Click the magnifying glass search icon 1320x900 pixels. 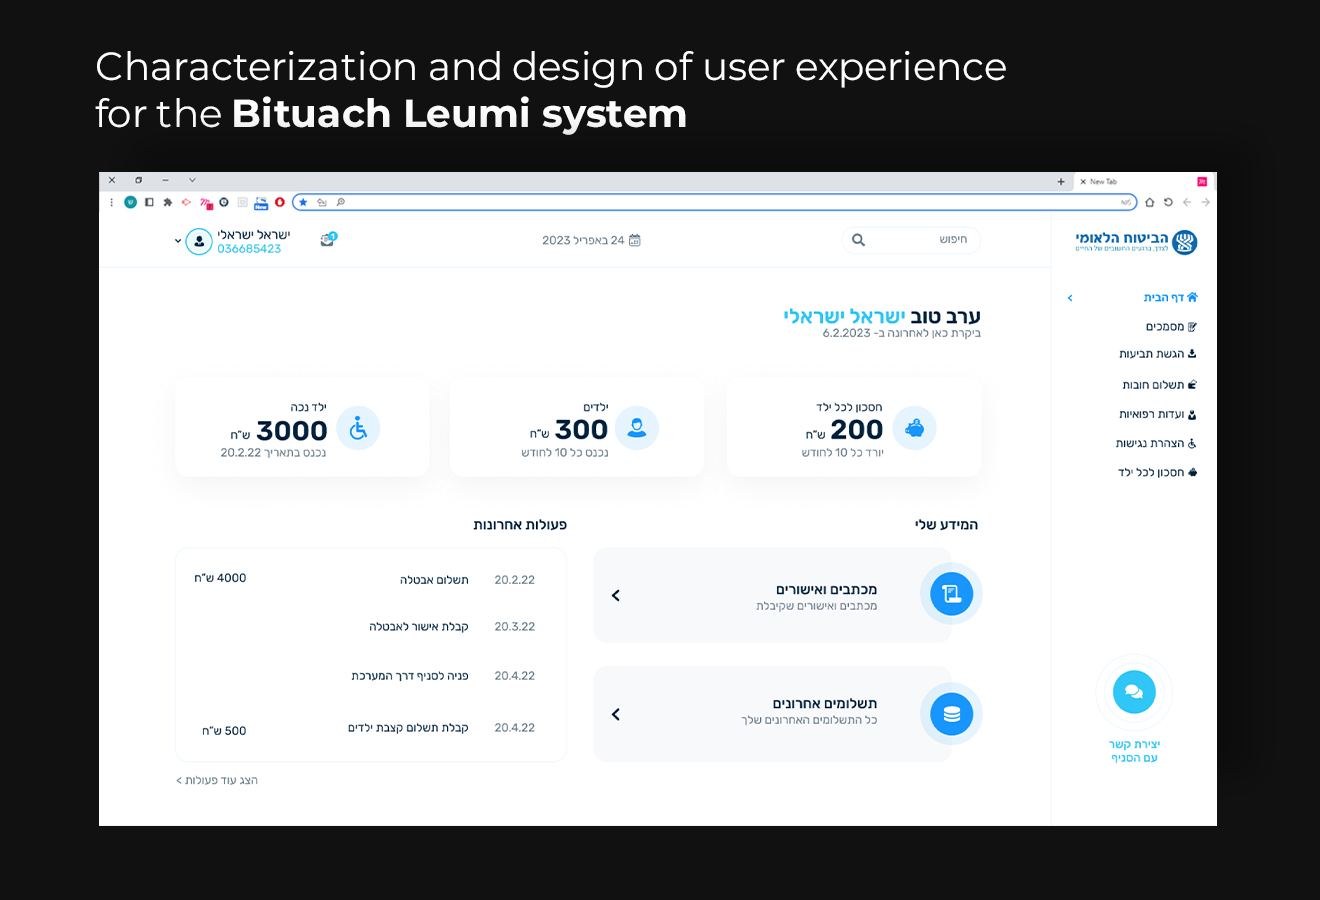point(858,240)
